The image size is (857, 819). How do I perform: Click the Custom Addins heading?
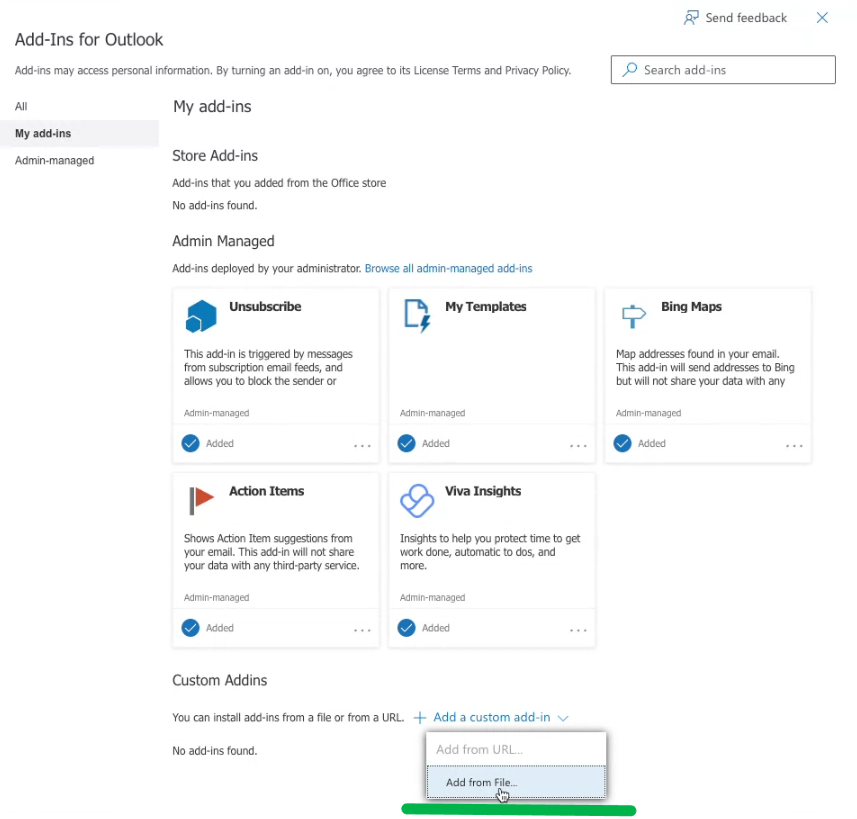(220, 680)
